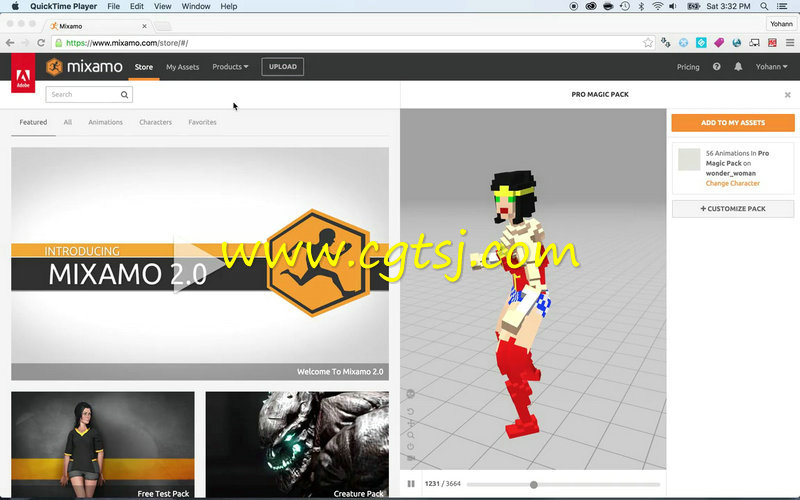Open the Products dropdown menu
The width and height of the screenshot is (800, 500).
230,67
